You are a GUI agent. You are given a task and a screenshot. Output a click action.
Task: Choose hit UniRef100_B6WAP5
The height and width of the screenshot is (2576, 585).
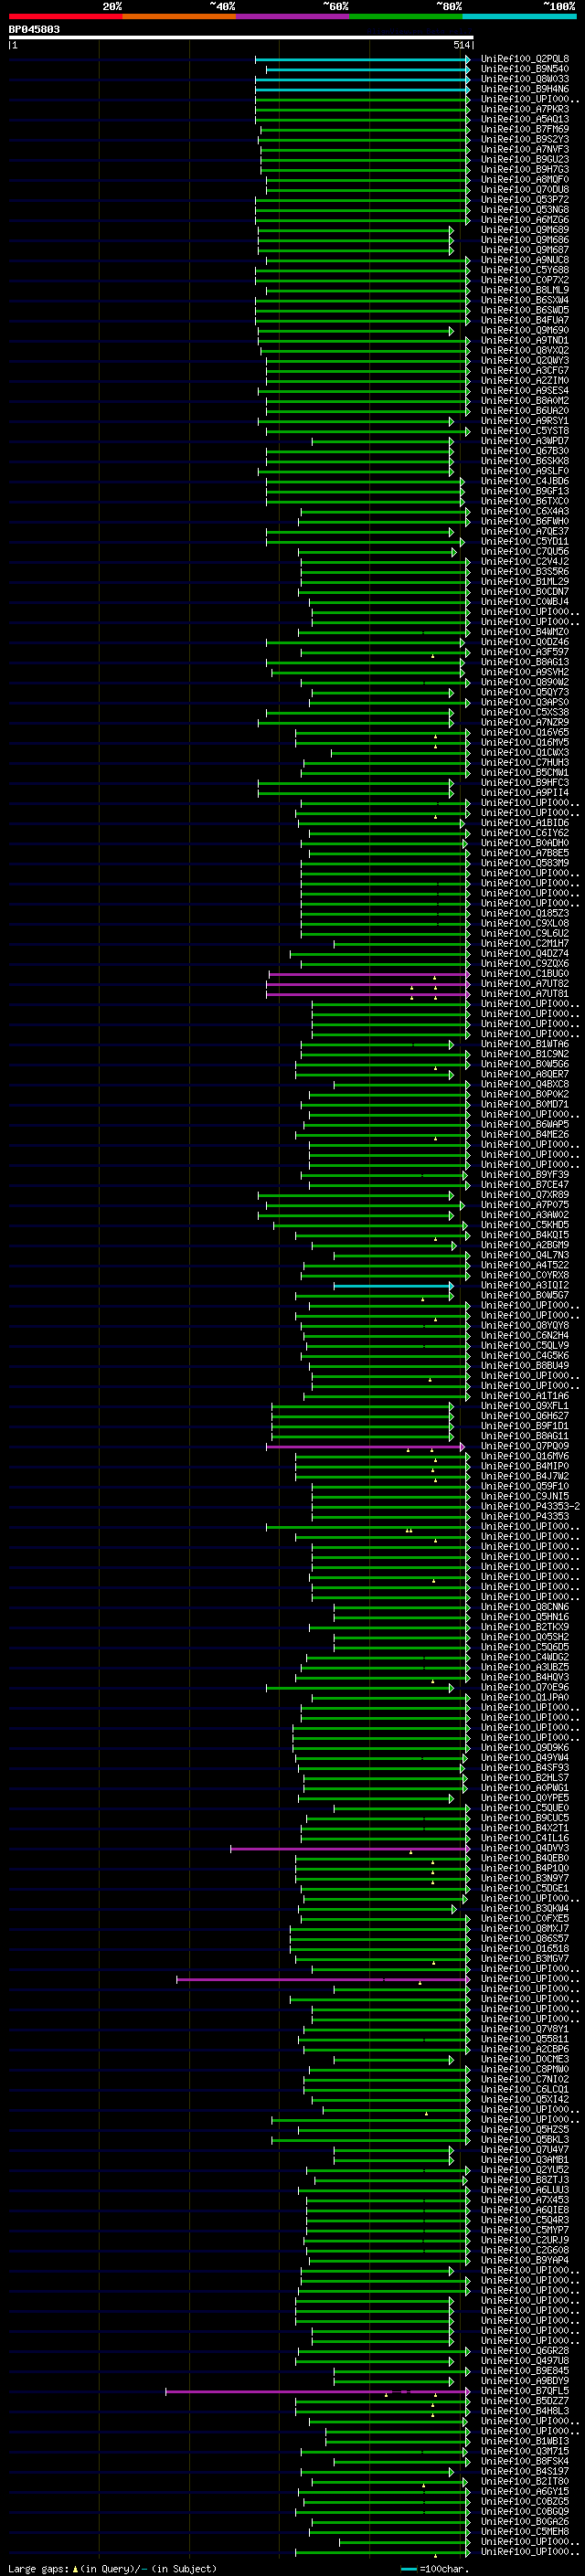coord(525,1125)
